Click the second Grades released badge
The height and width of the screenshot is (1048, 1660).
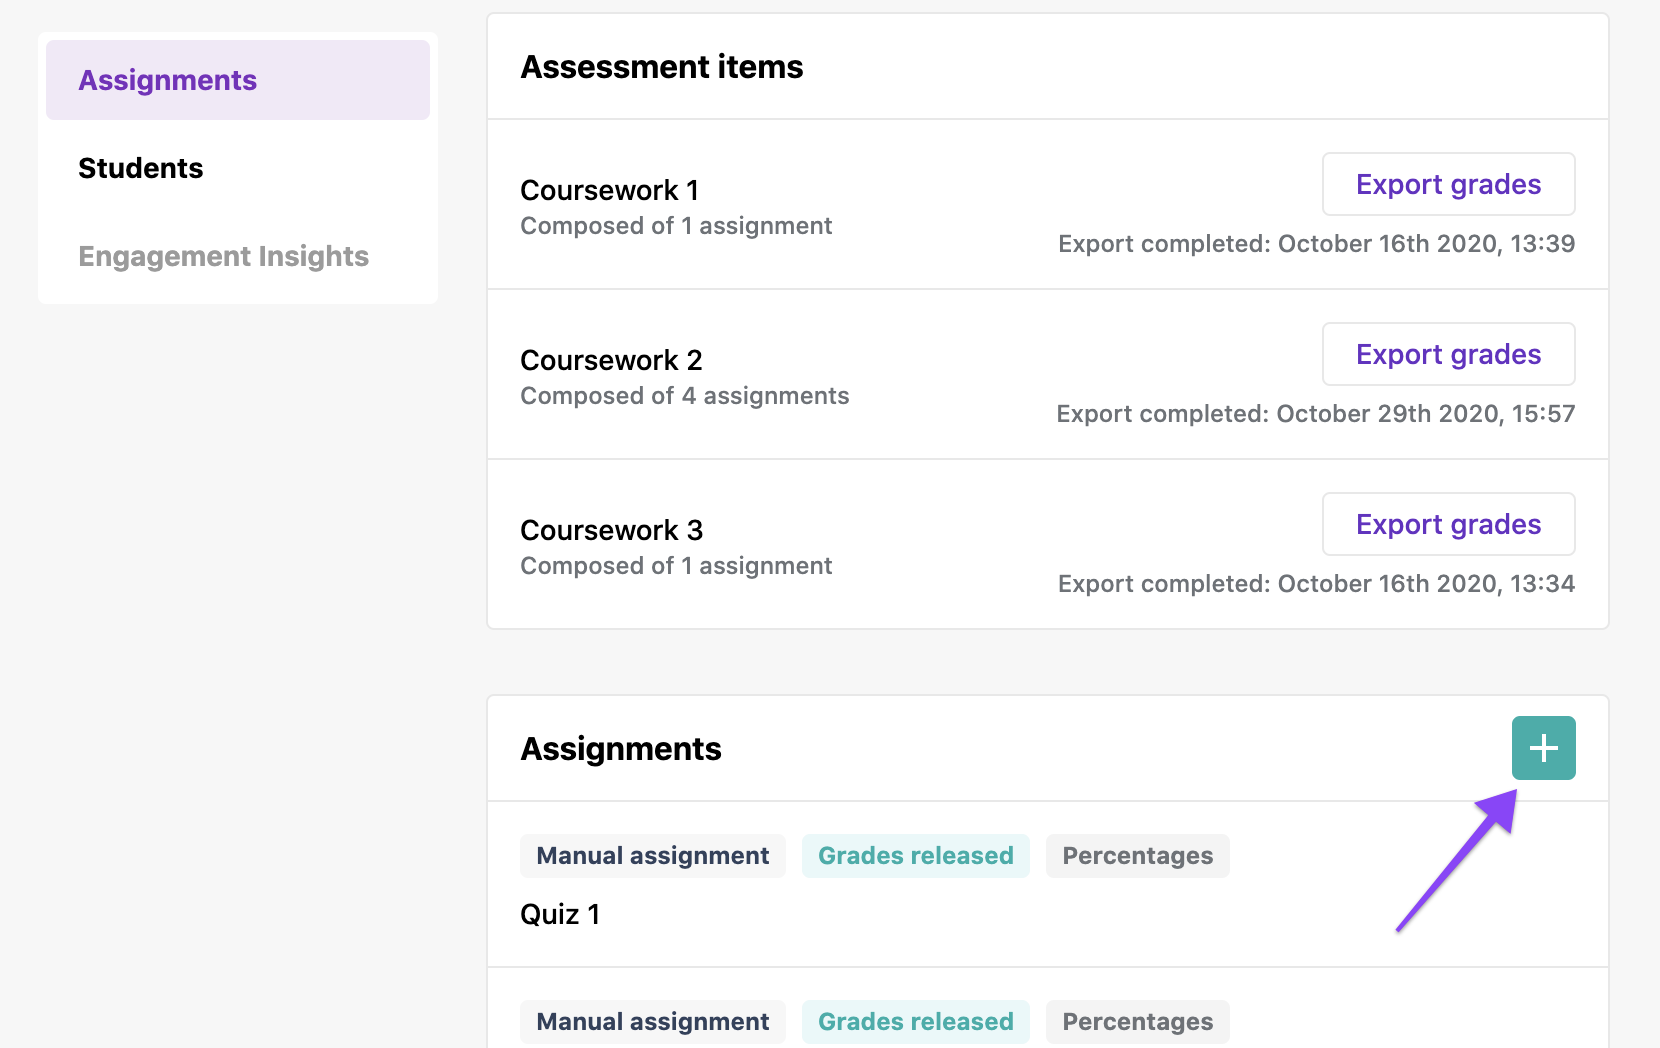pyautogui.click(x=915, y=1021)
